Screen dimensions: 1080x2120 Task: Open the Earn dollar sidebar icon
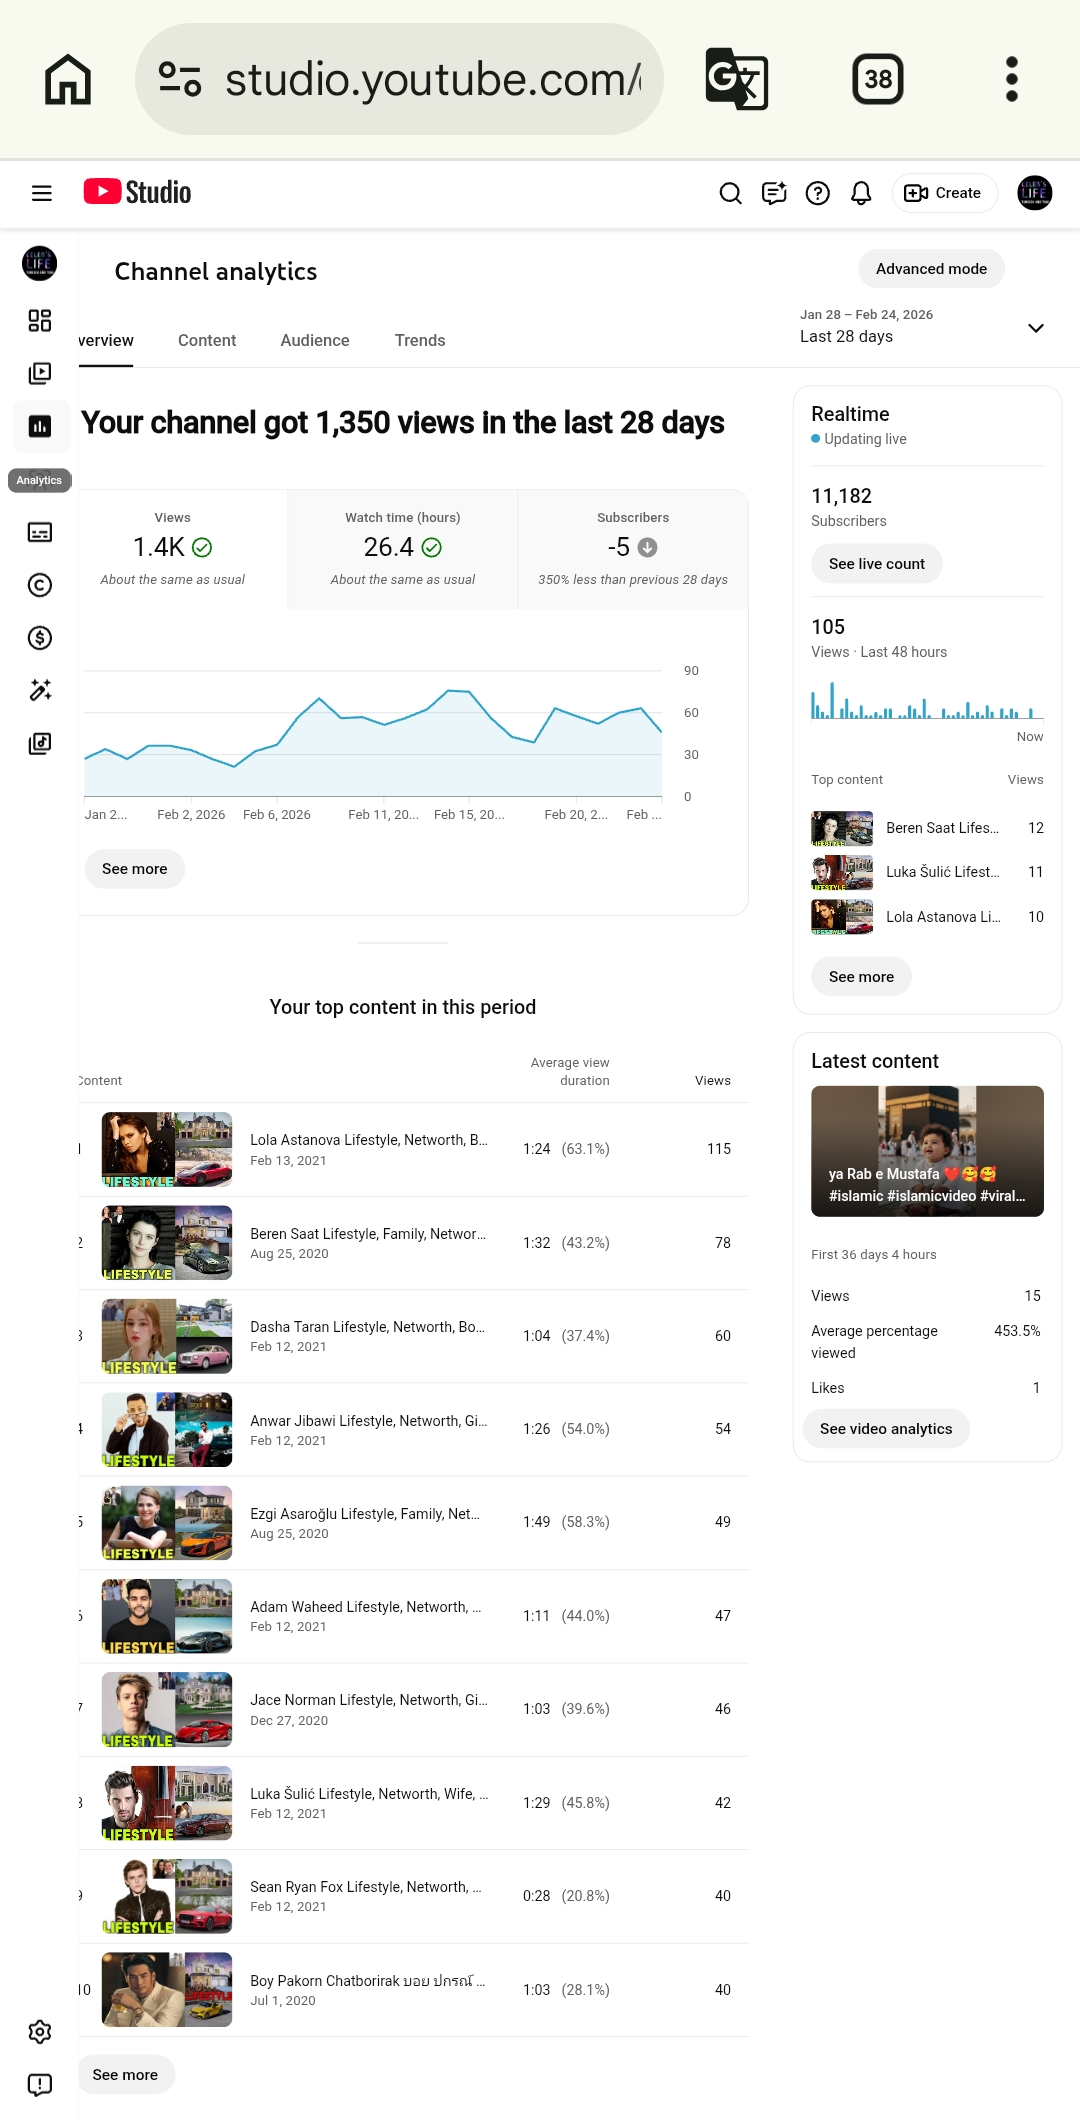tap(40, 638)
